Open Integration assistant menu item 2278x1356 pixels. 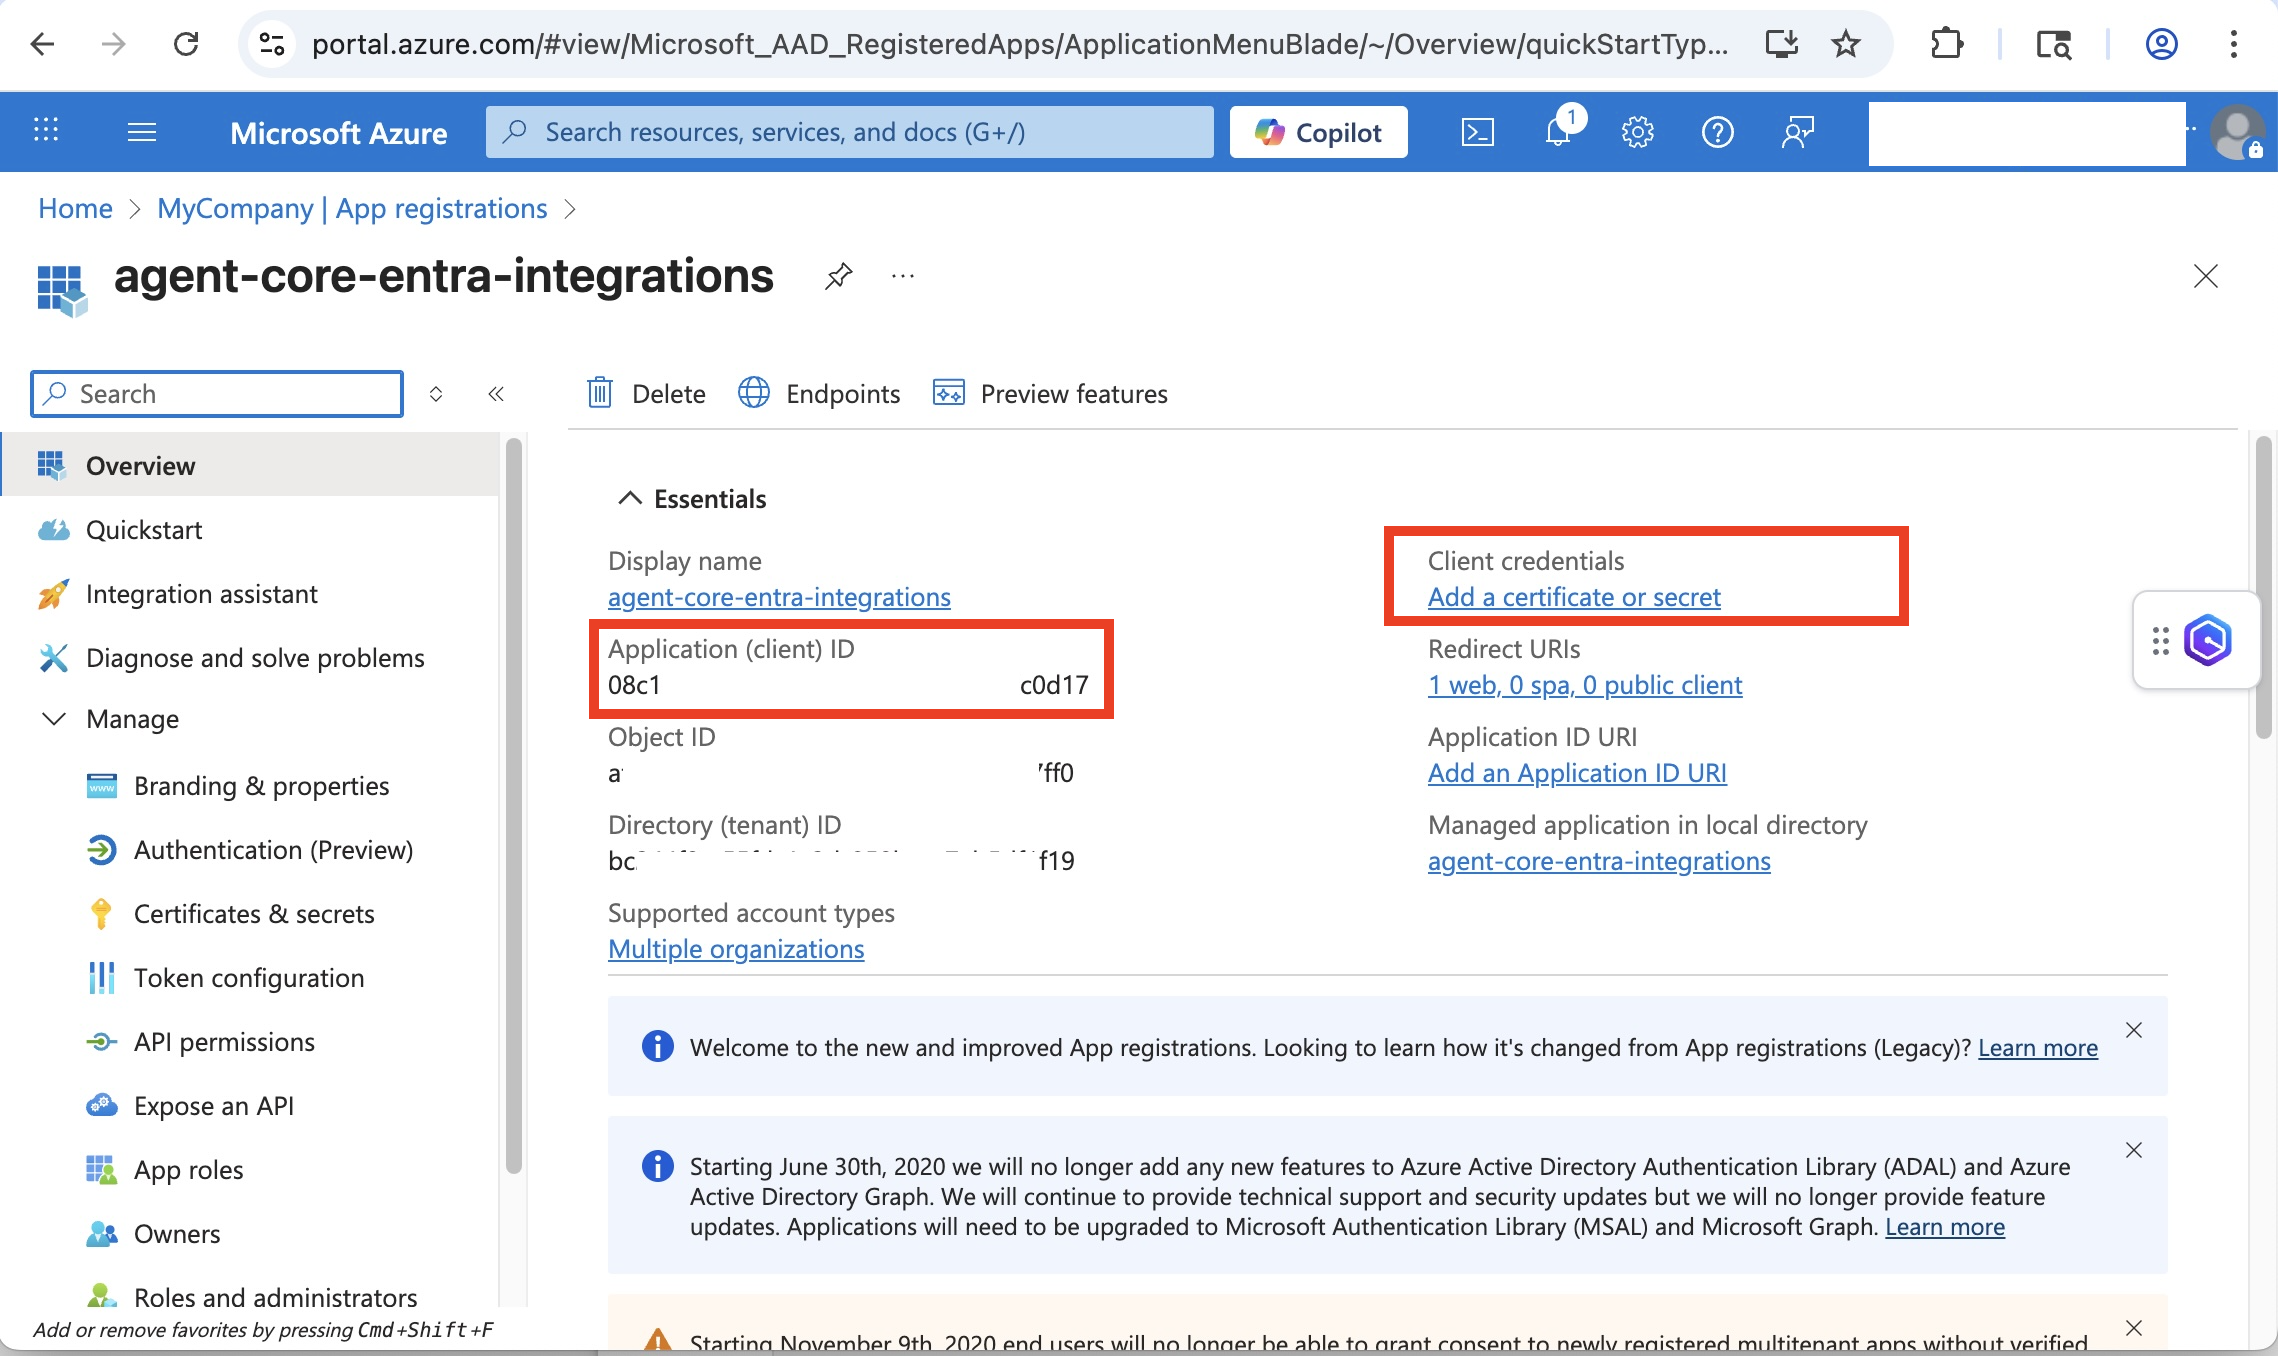(250, 594)
